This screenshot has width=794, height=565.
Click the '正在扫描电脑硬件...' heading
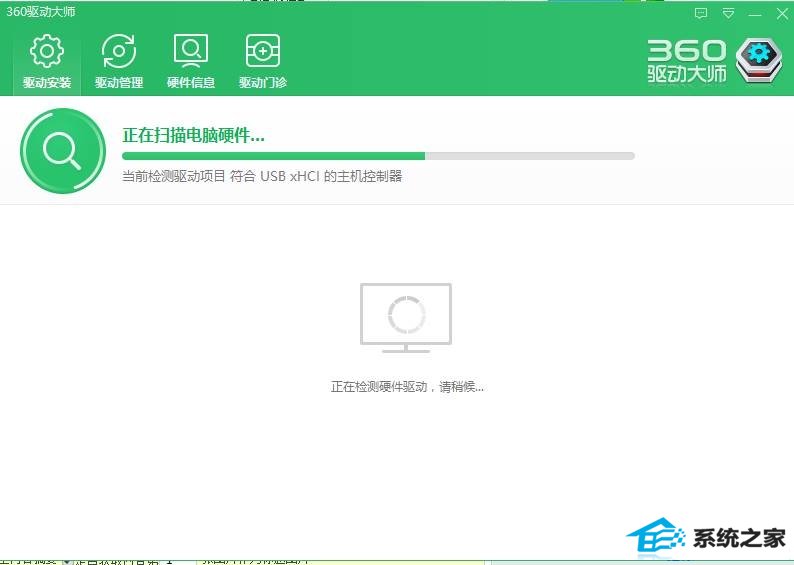193,135
